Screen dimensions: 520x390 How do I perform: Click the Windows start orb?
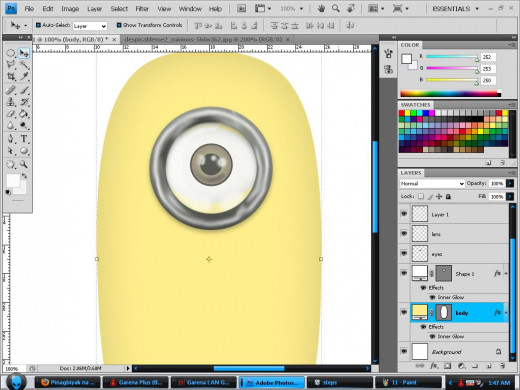pyautogui.click(x=16, y=382)
